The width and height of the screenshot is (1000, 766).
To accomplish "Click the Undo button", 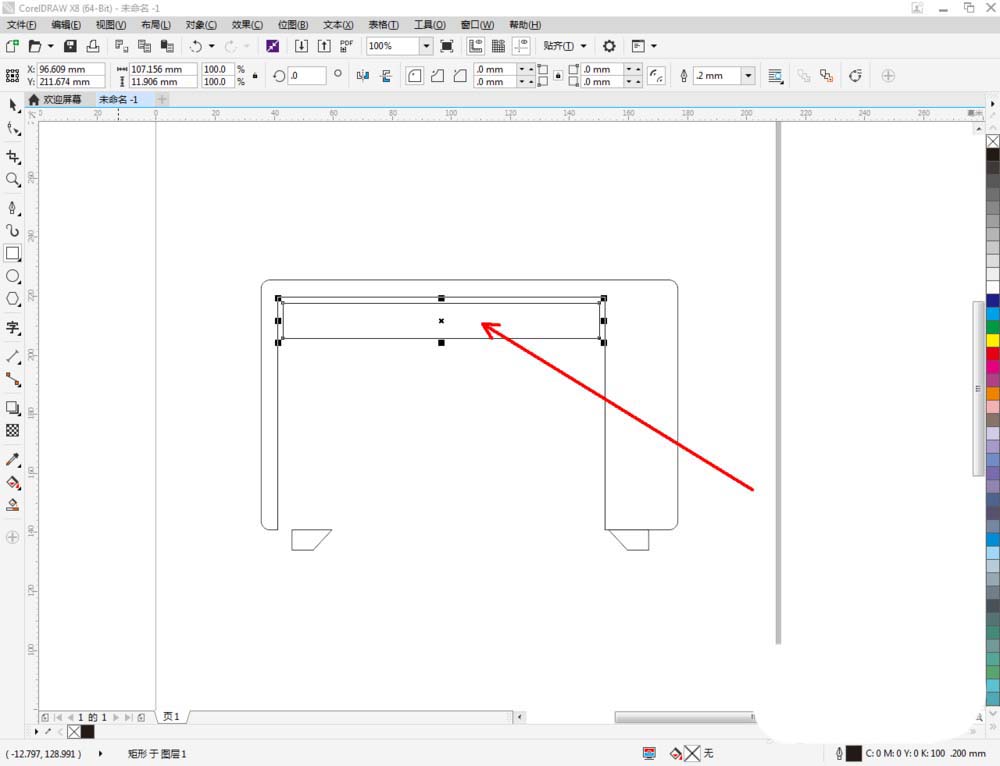I will [x=196, y=46].
